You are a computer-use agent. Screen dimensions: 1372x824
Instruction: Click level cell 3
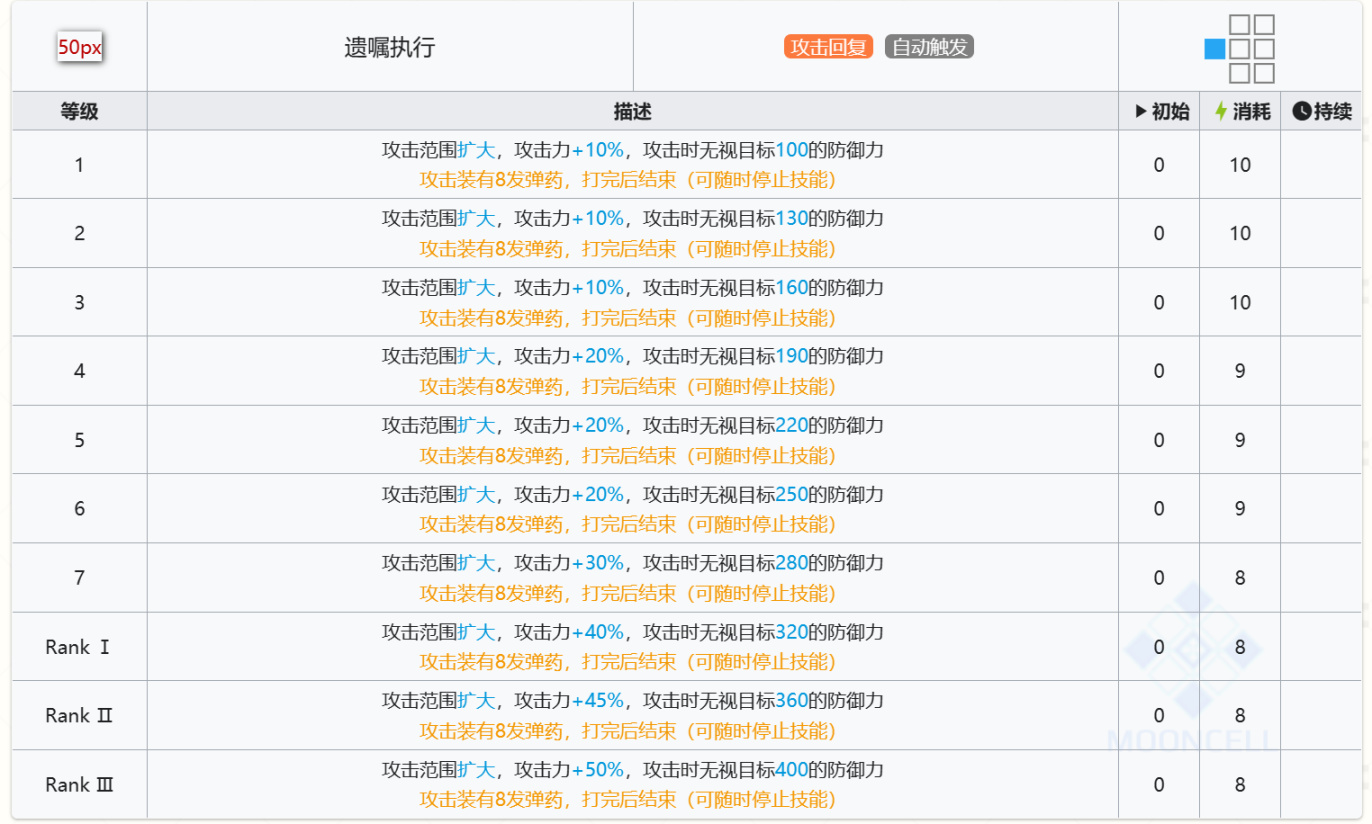click(x=79, y=302)
